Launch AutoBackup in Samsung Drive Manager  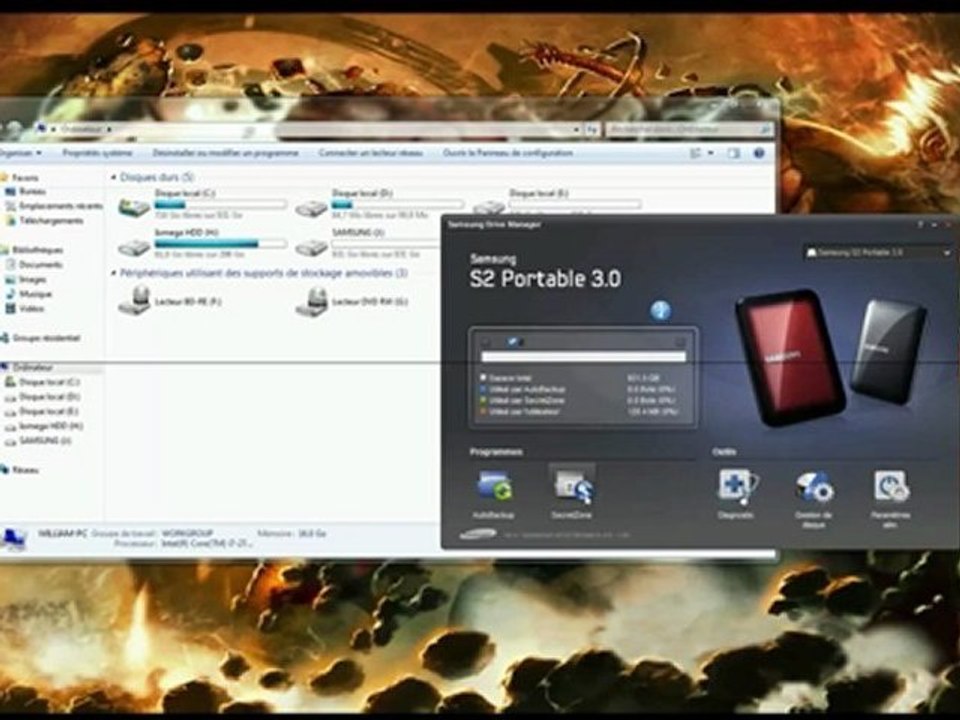(494, 487)
